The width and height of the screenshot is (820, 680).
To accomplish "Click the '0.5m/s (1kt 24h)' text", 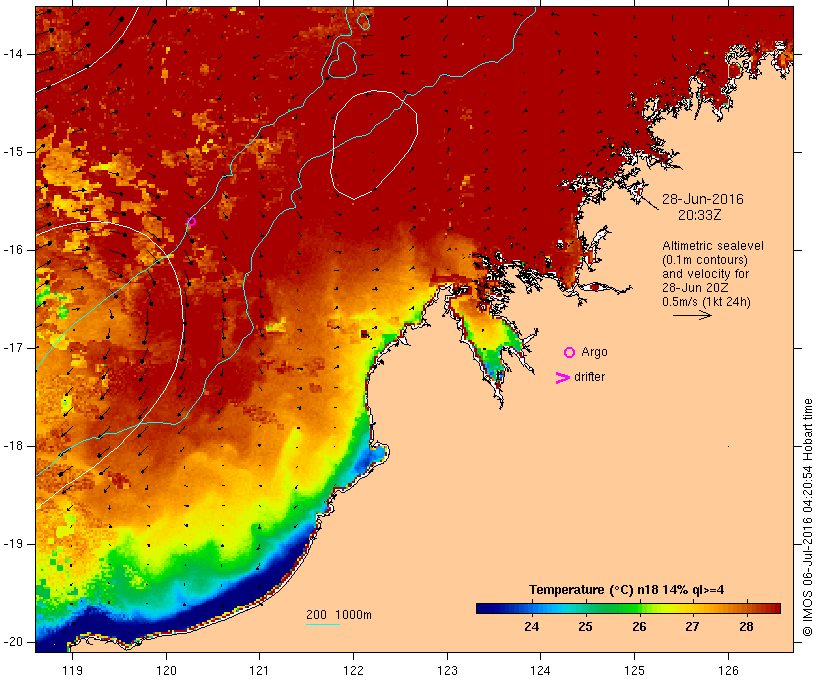I will pyautogui.click(x=707, y=302).
